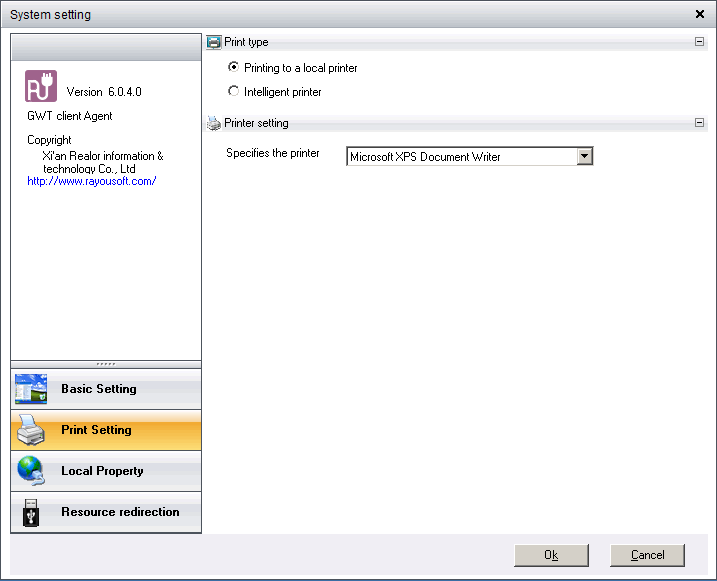Click the Resource redirection USB icon
The width and height of the screenshot is (717, 581).
(x=31, y=512)
